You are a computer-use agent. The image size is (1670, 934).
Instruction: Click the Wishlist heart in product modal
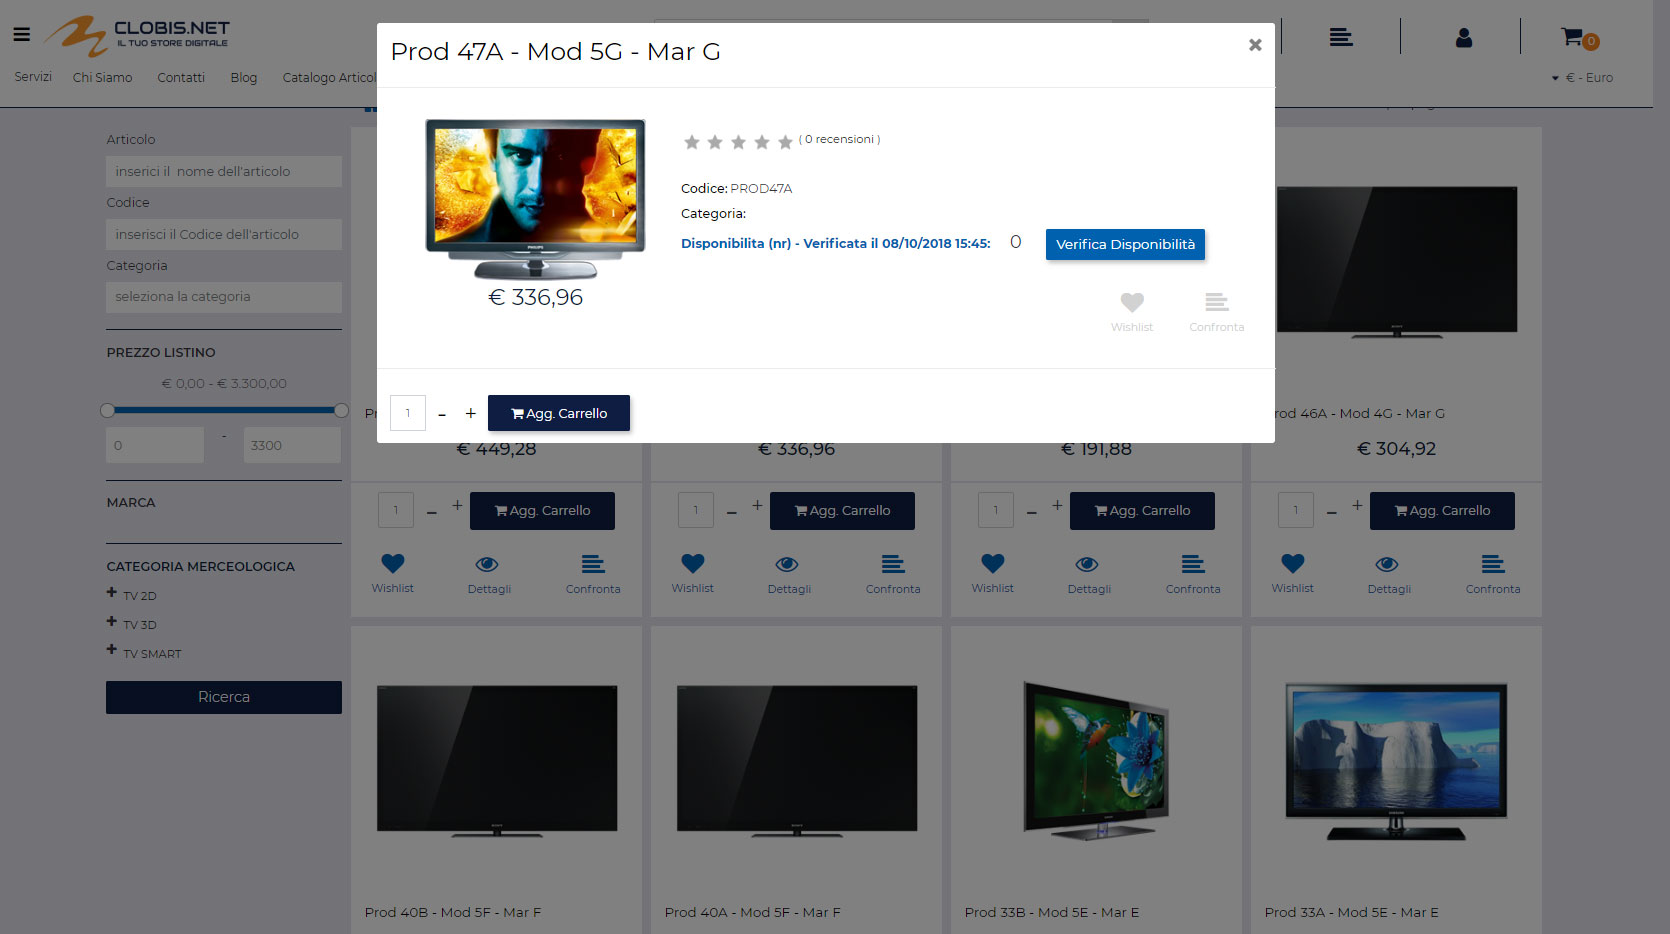pos(1131,302)
